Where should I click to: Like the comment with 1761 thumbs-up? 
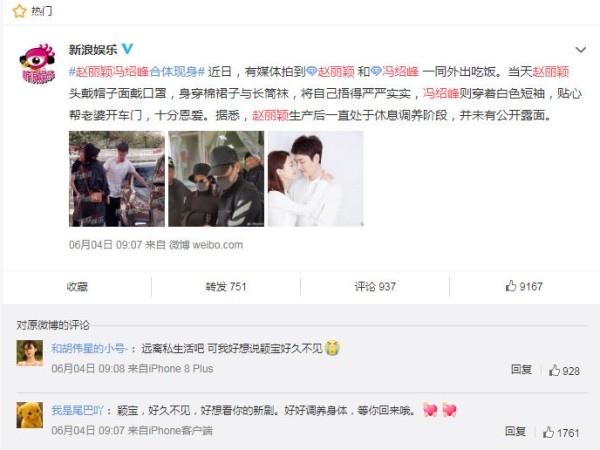click(561, 432)
